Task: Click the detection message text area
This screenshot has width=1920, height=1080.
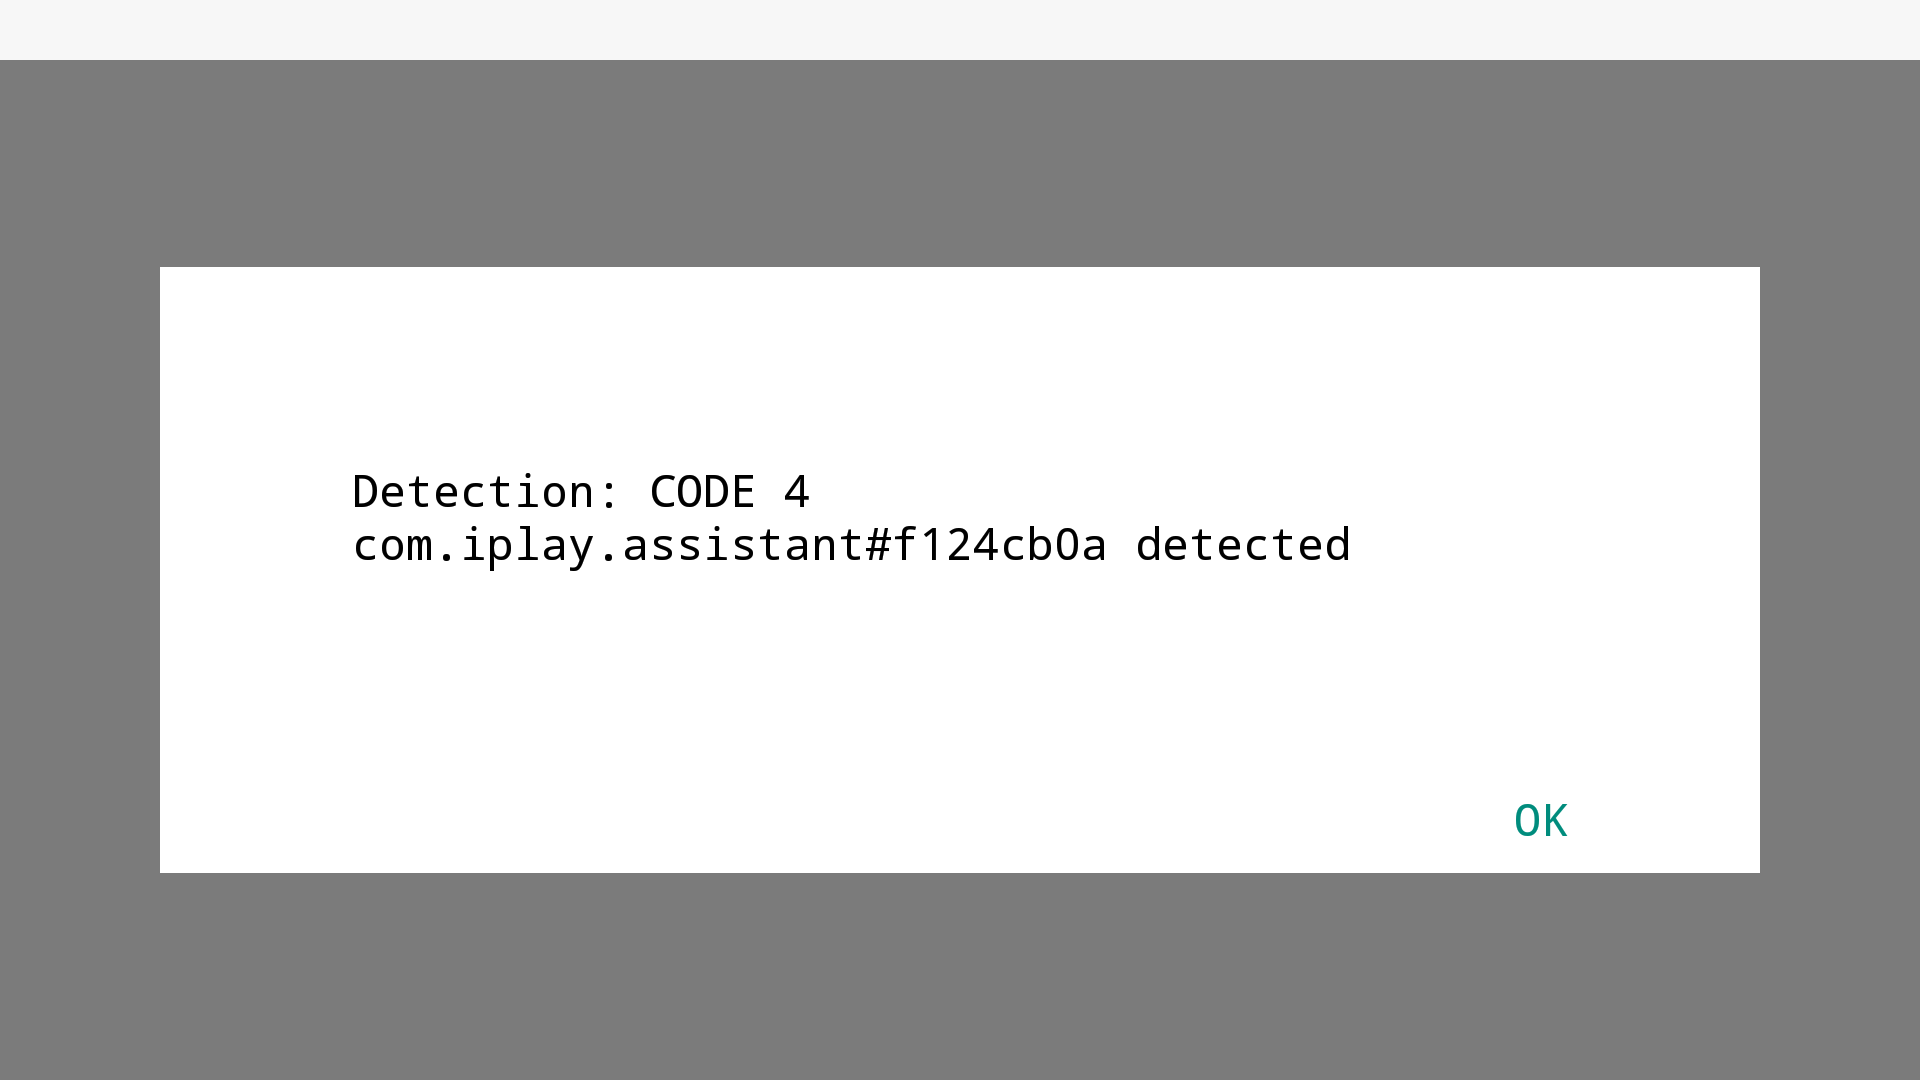Action: pos(851,516)
